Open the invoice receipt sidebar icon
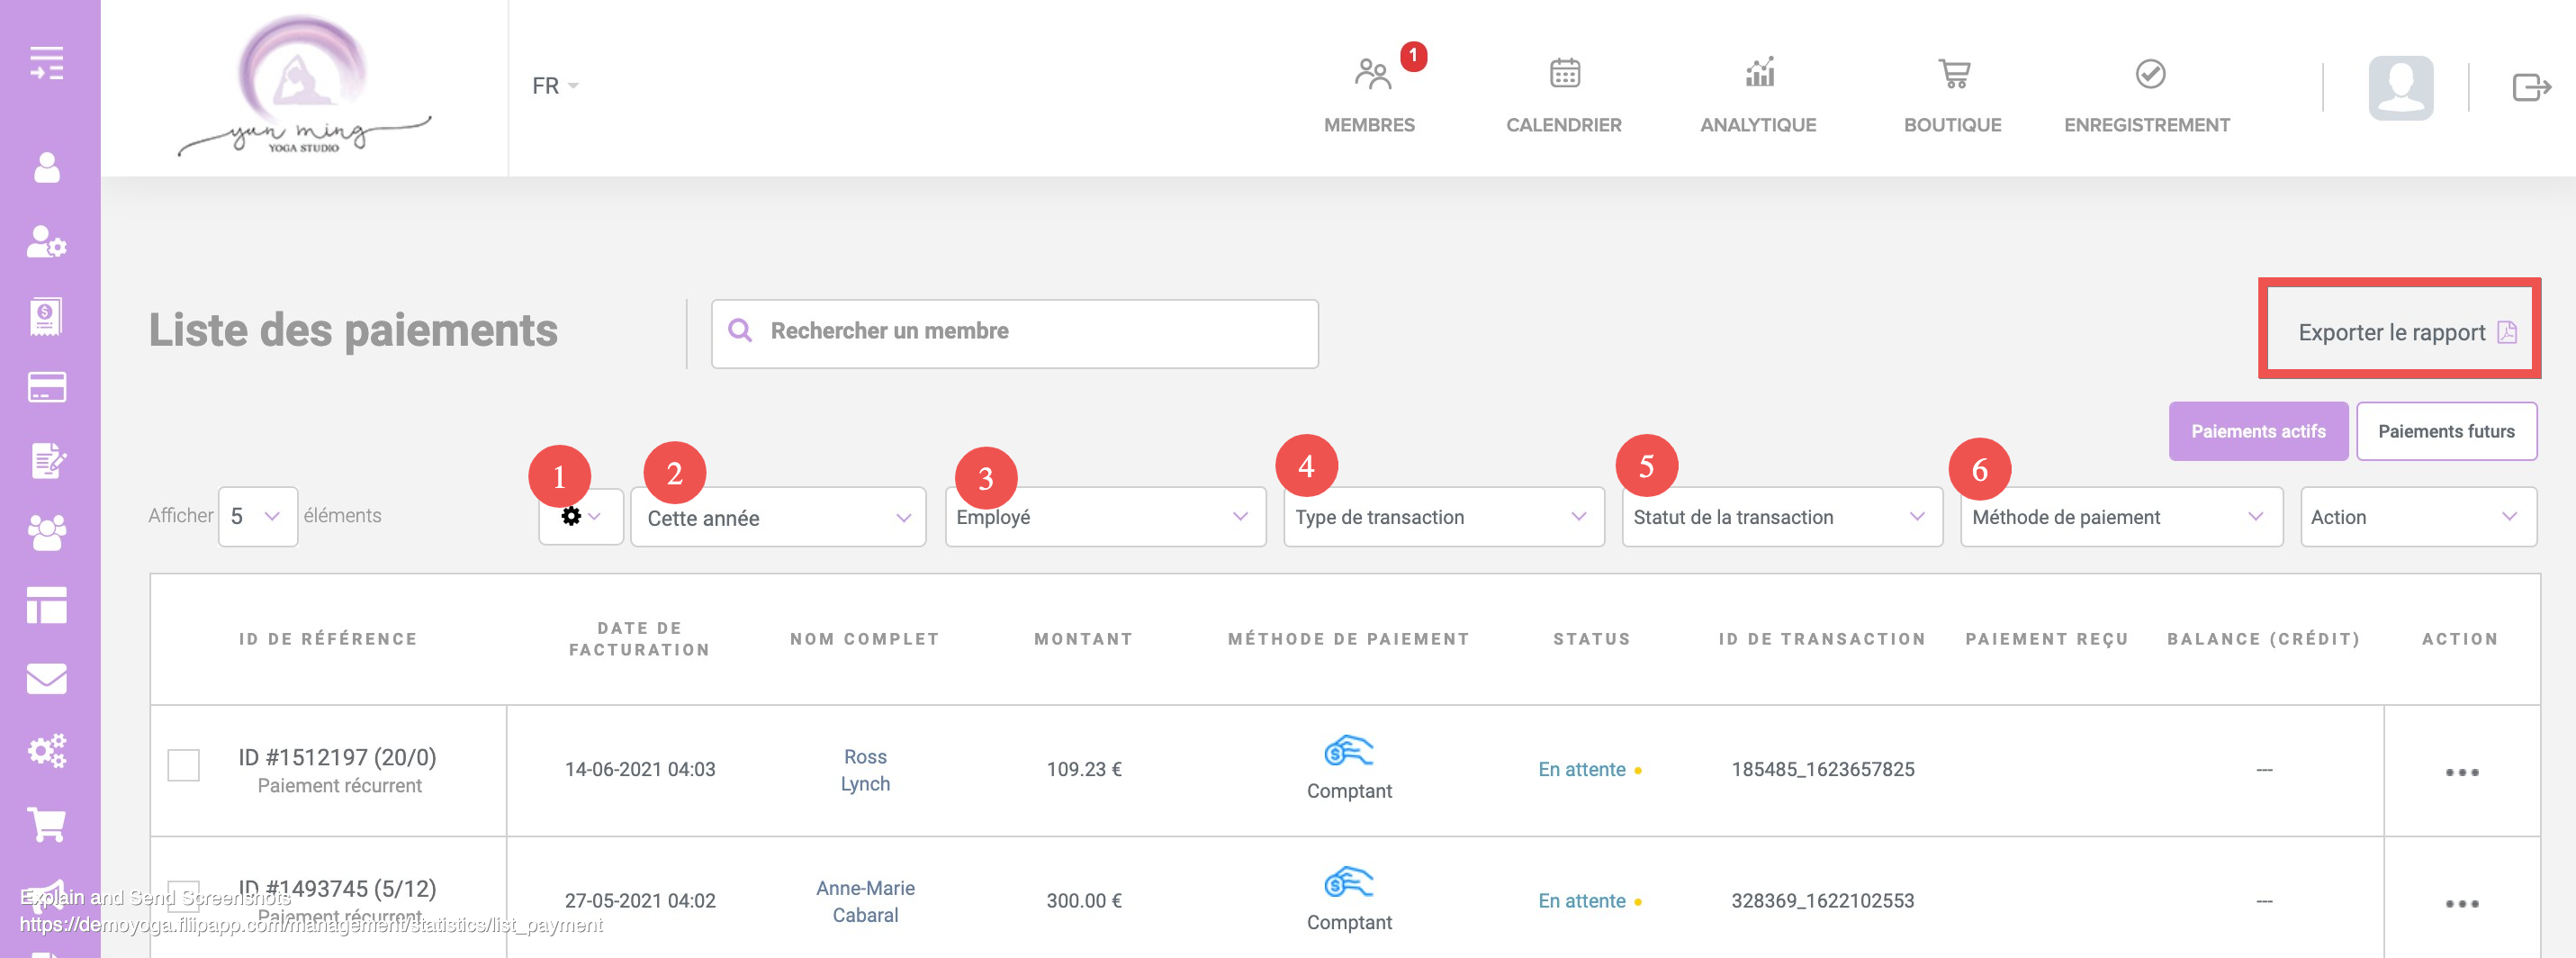Viewport: 2576px width, 958px height. point(47,316)
